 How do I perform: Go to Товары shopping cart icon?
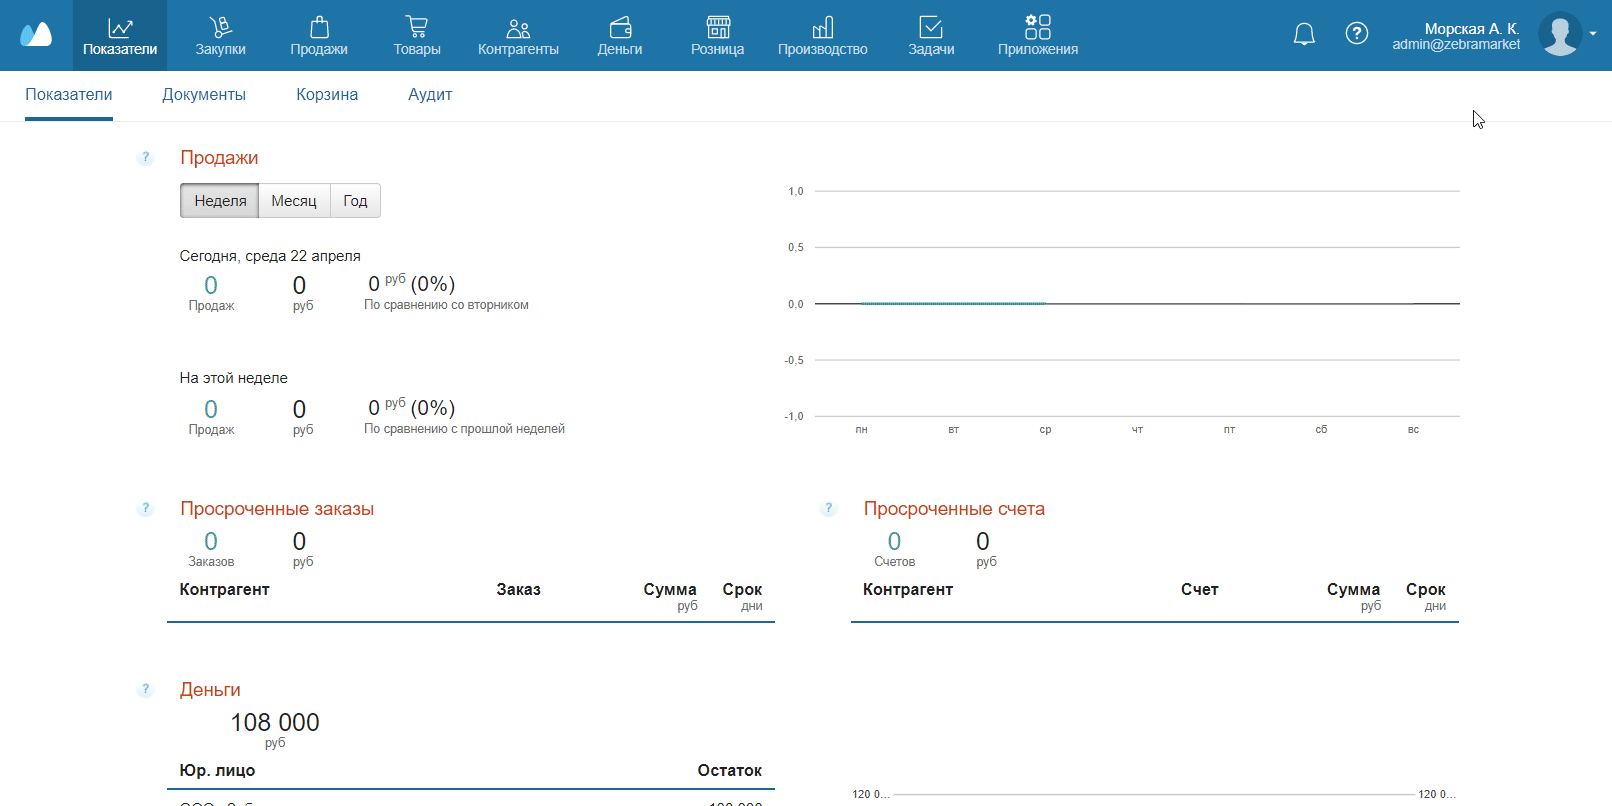(417, 27)
